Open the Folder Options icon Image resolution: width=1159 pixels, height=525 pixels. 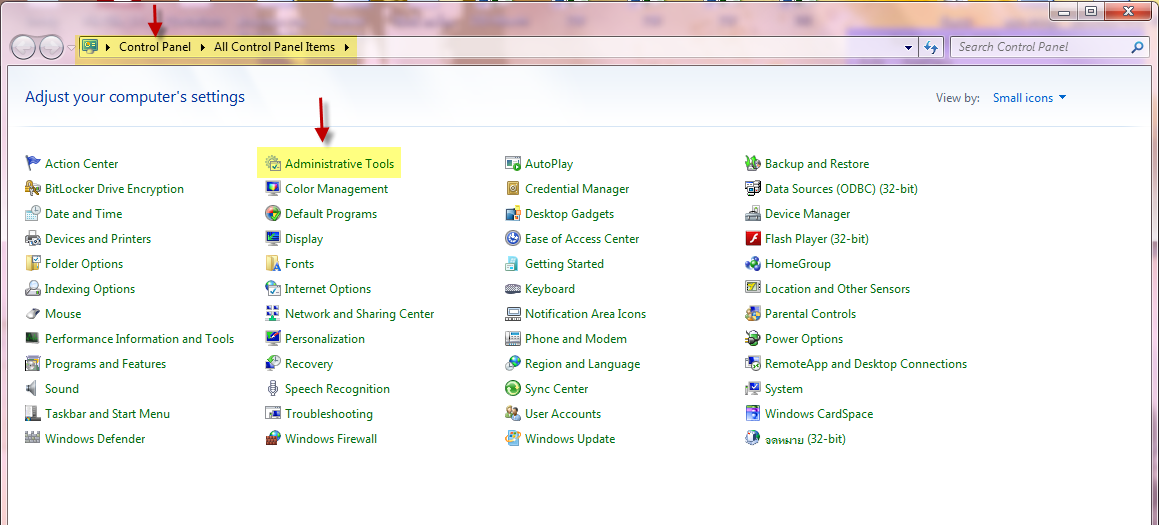pyautogui.click(x=33, y=264)
